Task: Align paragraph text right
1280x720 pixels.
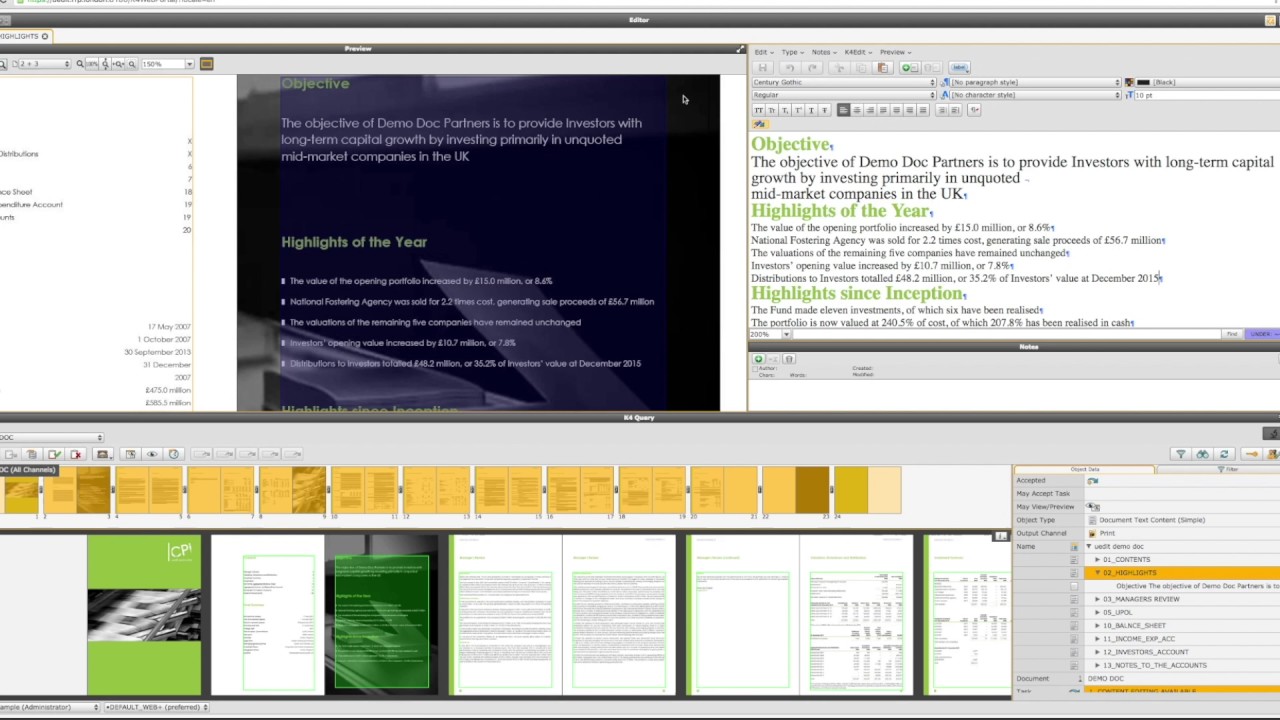Action: click(870, 110)
